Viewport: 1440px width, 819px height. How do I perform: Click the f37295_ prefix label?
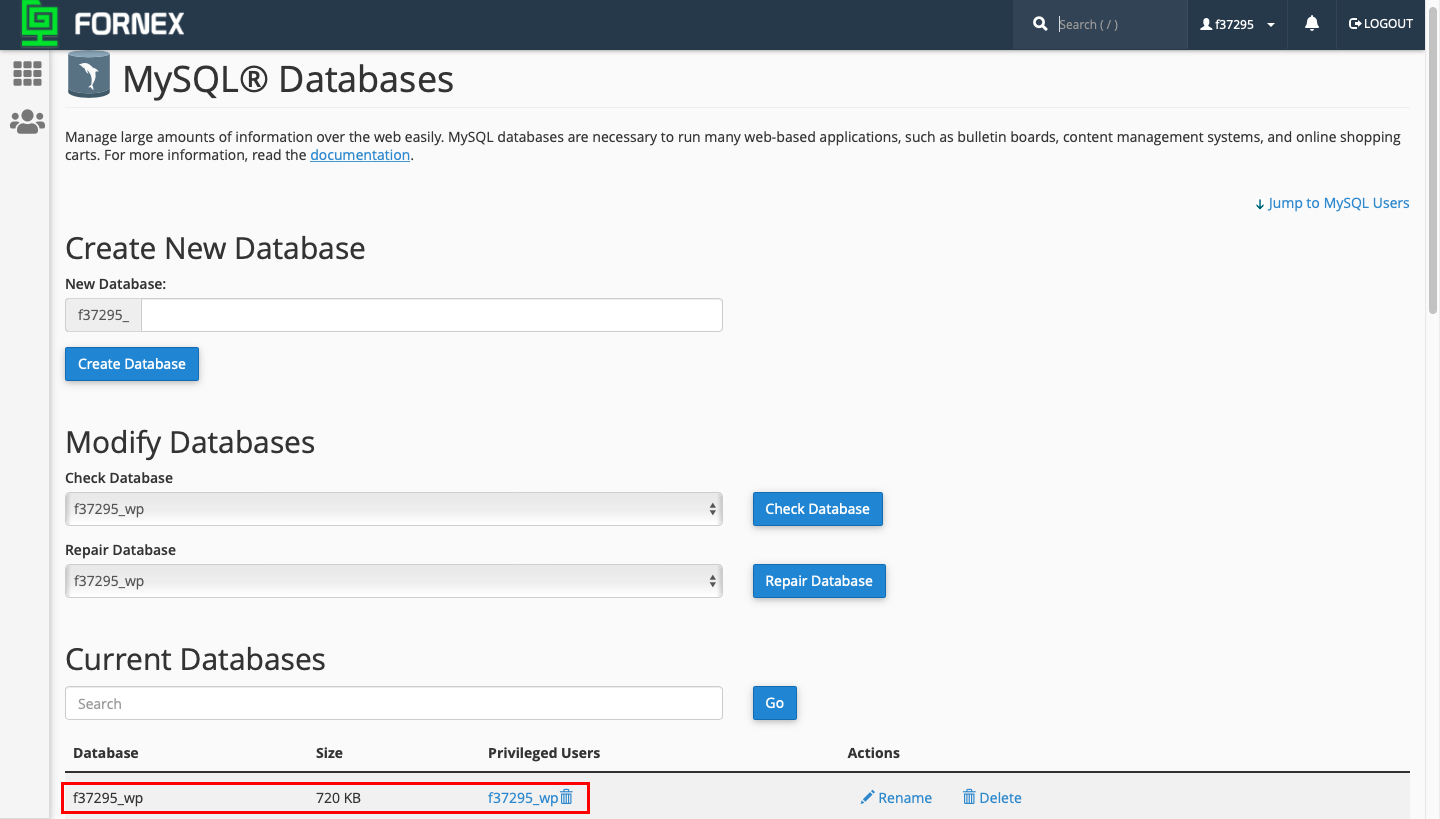tap(103, 315)
